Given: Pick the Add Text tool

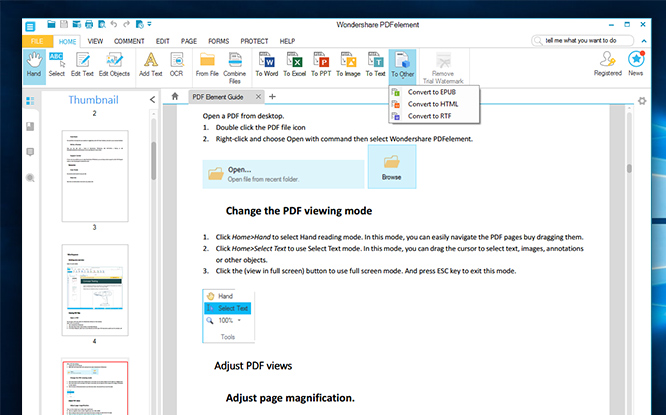Looking at the screenshot, I should pyautogui.click(x=150, y=65).
